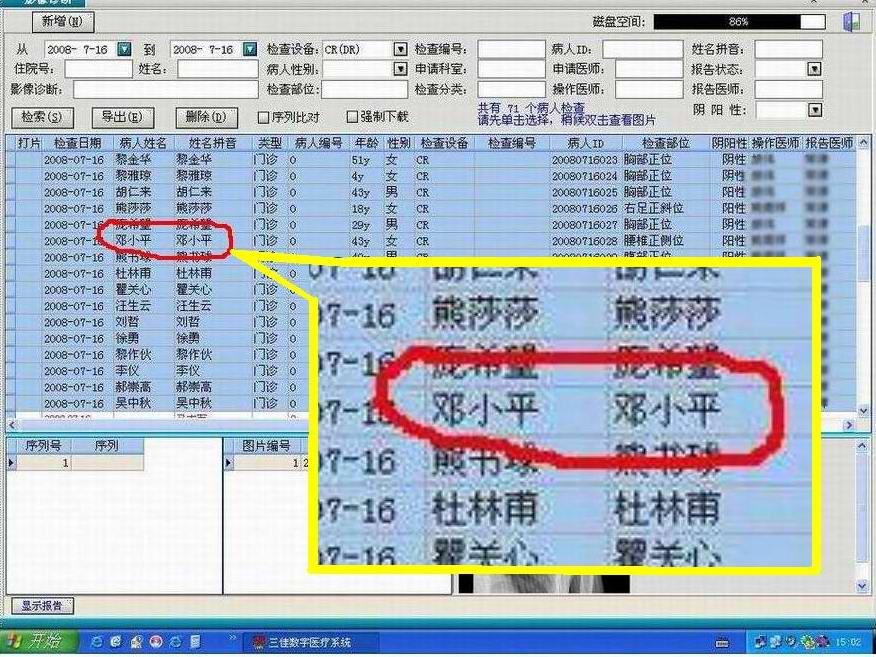Click the 姓名拼音 column header

(212, 143)
